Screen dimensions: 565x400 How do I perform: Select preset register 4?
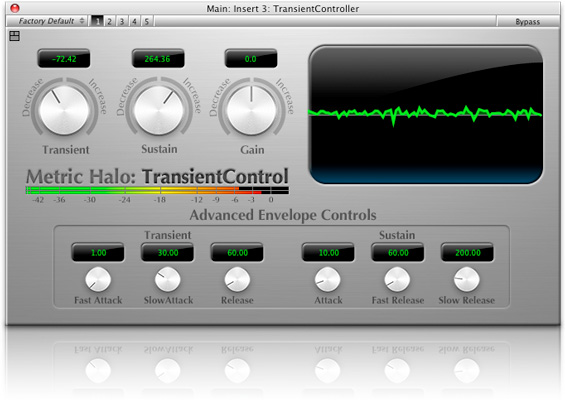(134, 21)
